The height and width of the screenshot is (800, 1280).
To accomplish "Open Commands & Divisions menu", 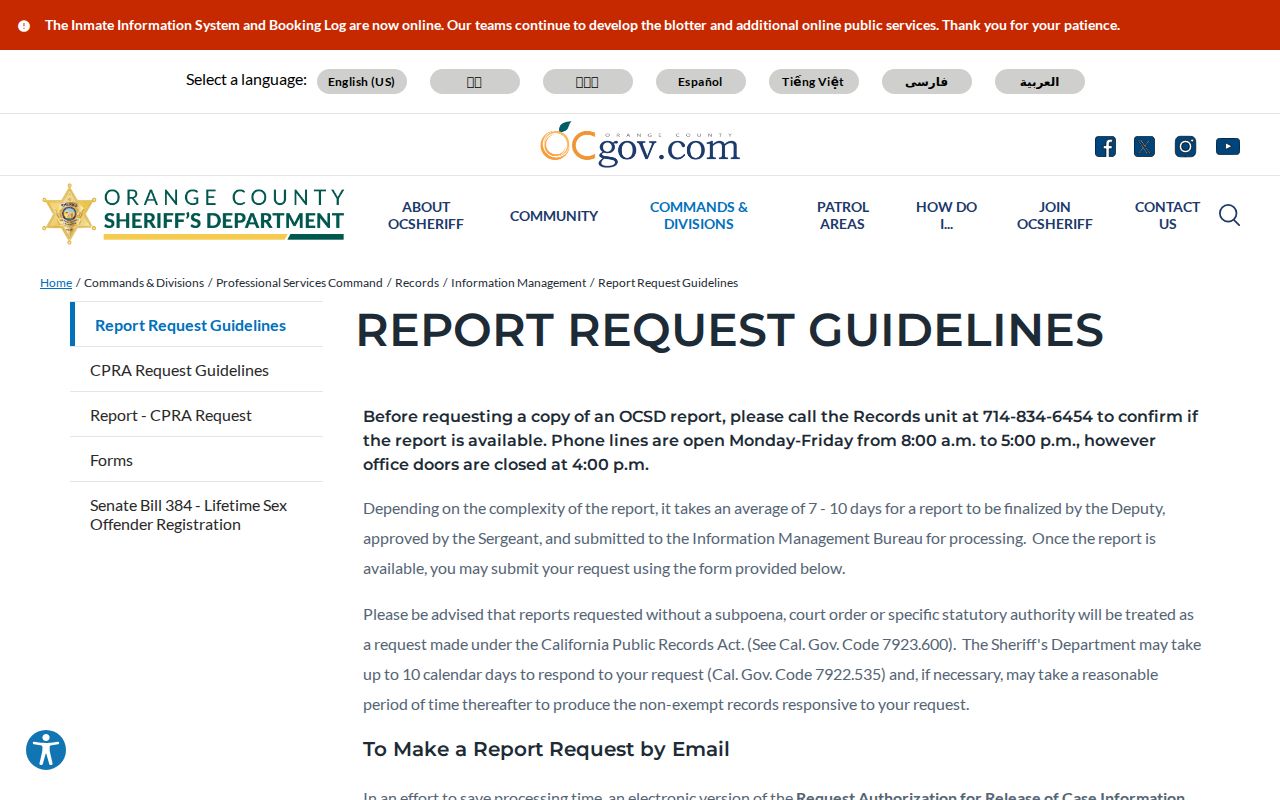I will point(699,216).
